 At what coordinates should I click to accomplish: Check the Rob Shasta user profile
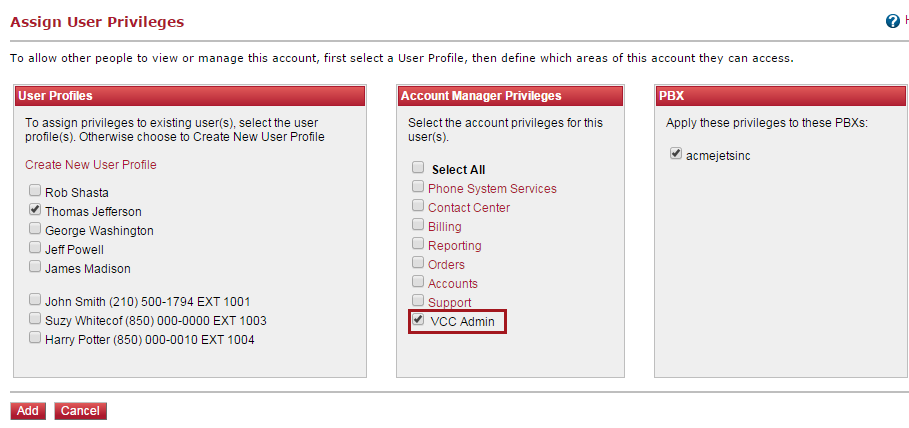(x=35, y=190)
